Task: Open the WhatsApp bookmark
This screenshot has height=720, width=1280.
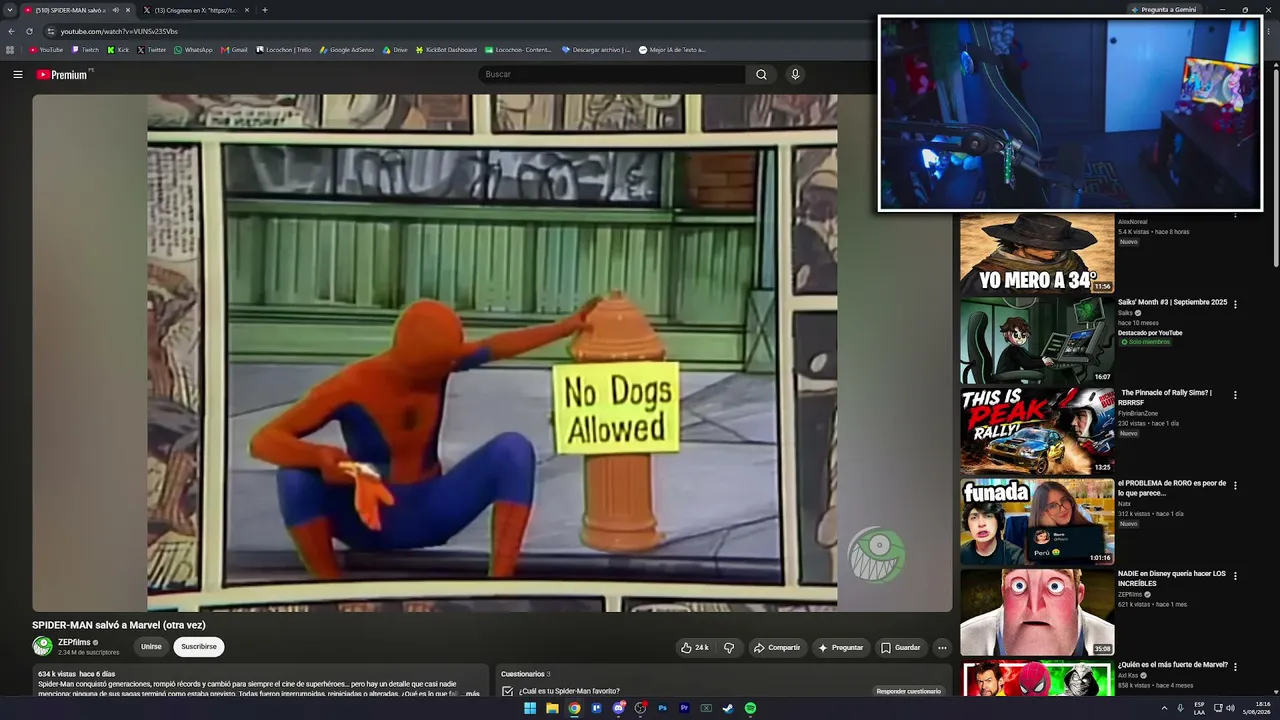Action: click(193, 49)
